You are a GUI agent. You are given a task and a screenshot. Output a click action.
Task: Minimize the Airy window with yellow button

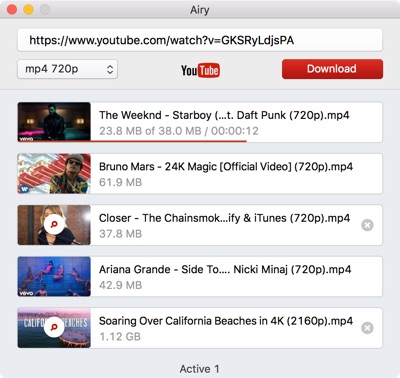pos(28,9)
